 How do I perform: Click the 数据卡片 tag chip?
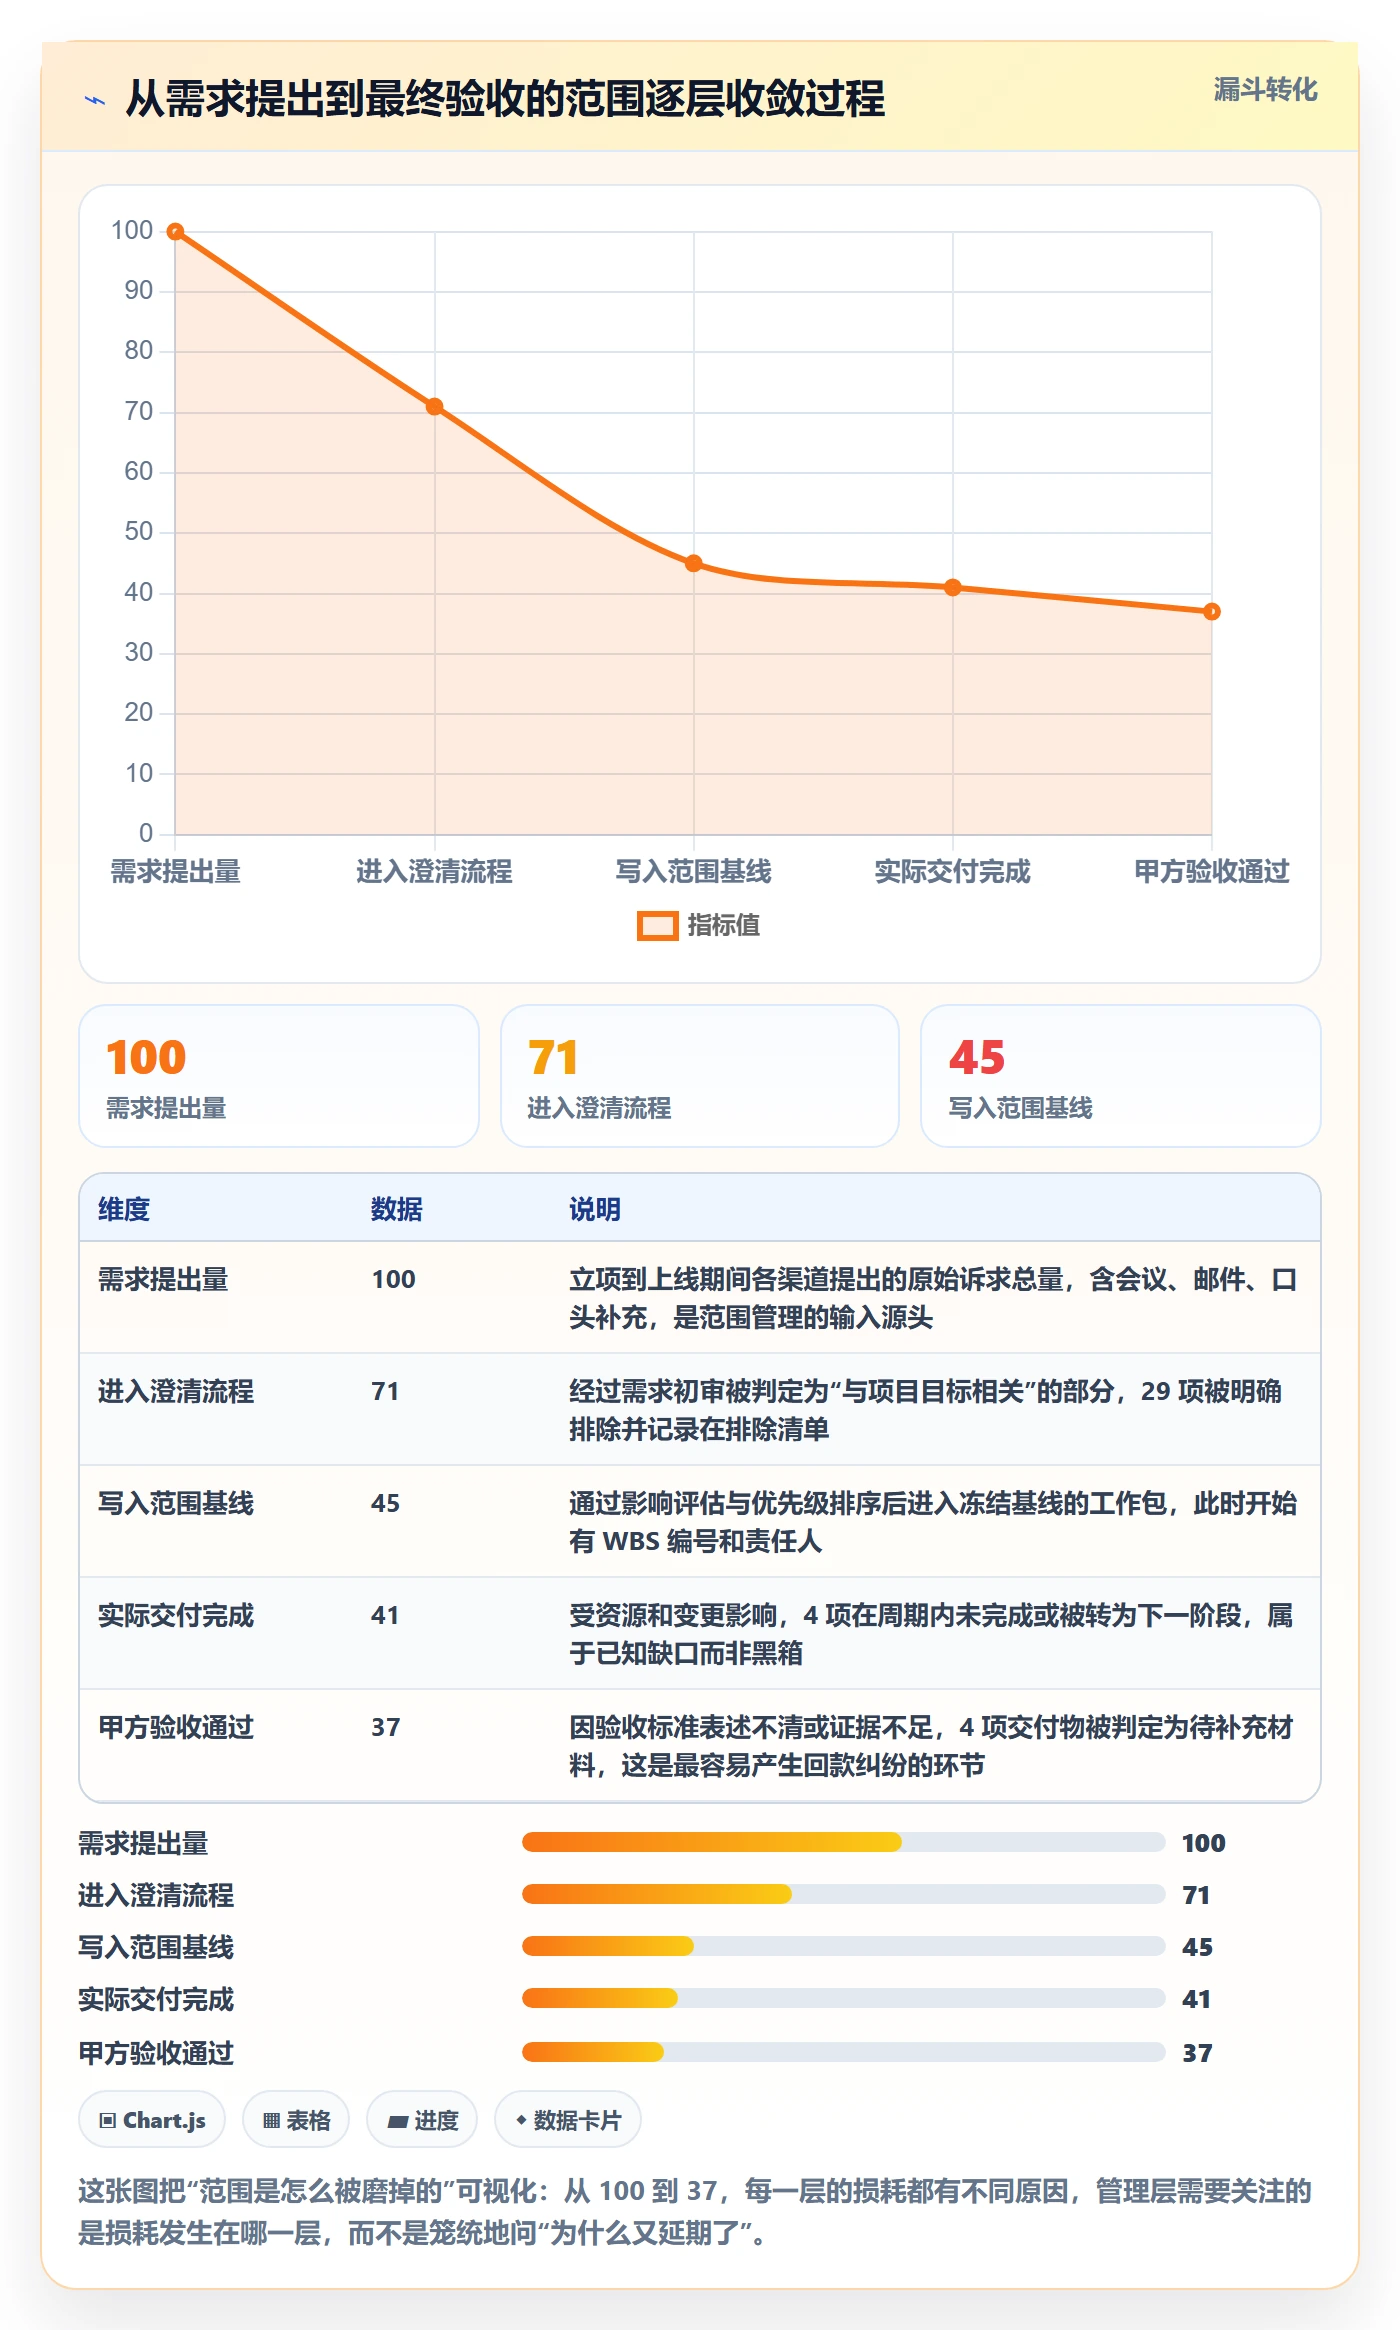568,2120
